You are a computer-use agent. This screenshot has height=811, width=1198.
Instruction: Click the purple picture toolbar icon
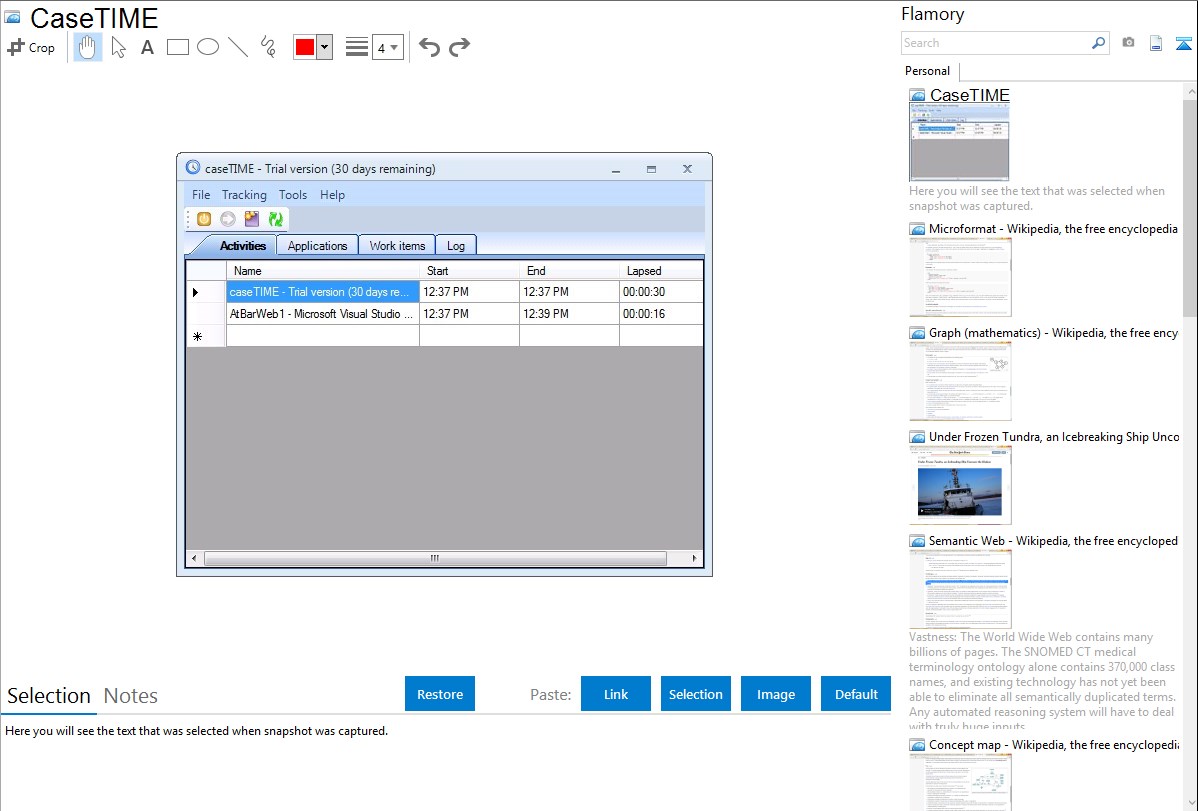pos(251,219)
